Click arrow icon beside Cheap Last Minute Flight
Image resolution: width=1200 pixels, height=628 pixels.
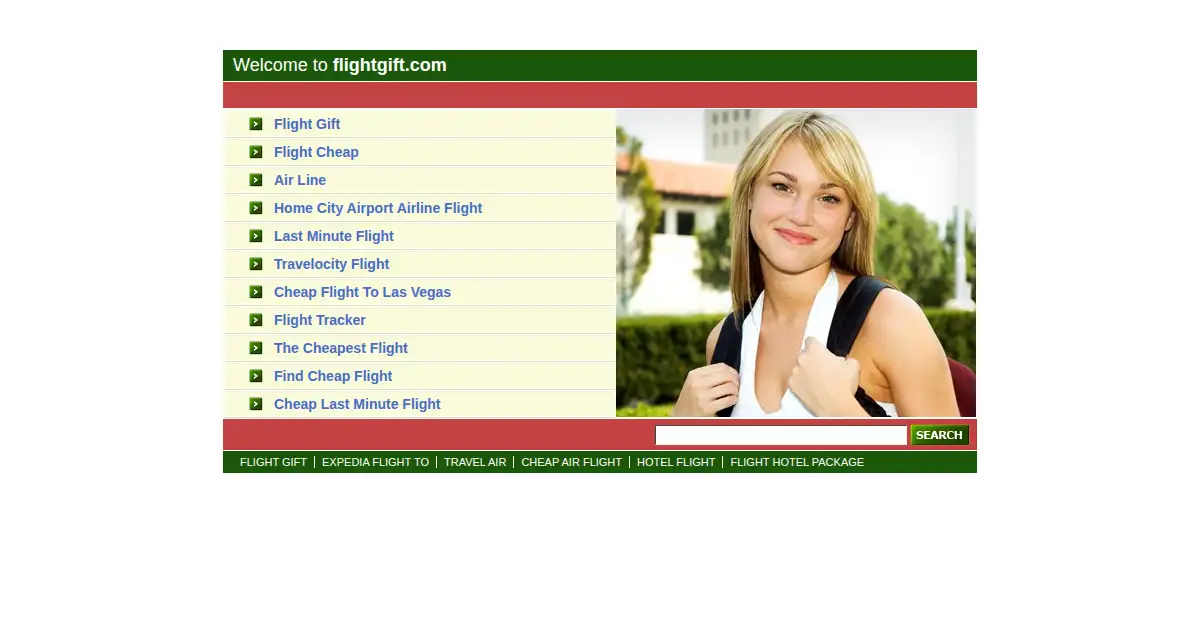tap(256, 404)
